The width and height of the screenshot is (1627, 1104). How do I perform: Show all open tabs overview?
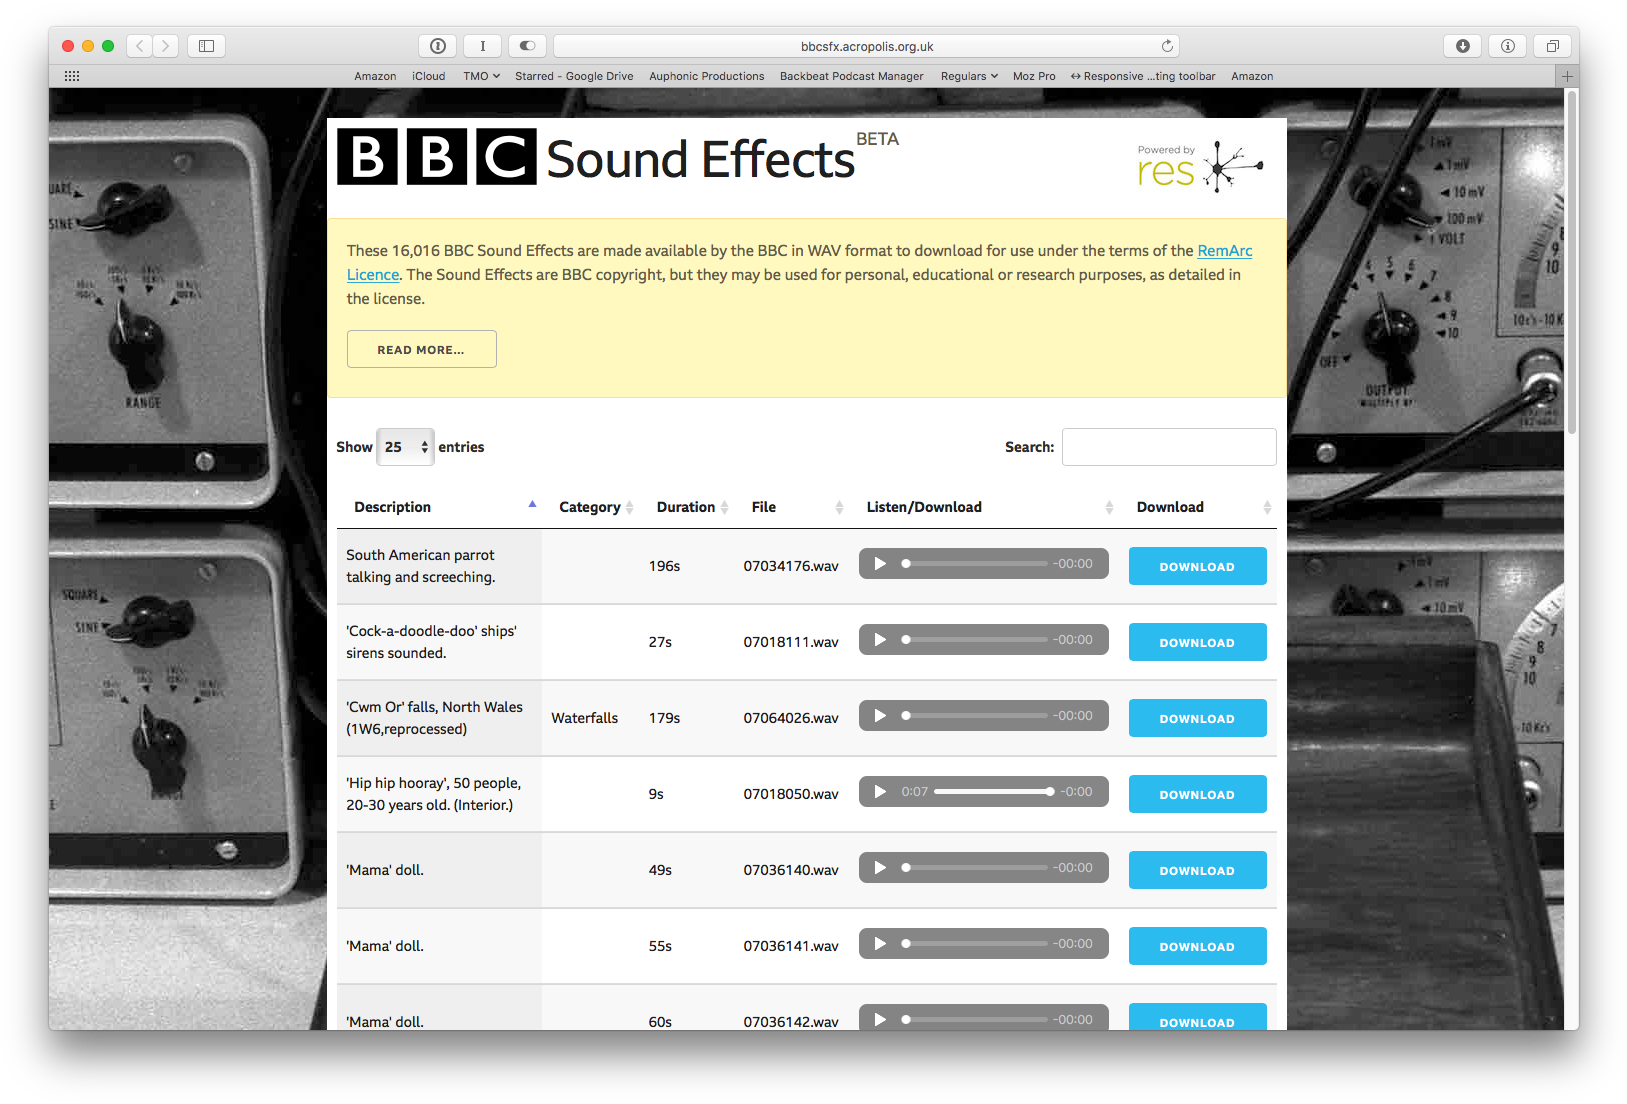click(1552, 45)
